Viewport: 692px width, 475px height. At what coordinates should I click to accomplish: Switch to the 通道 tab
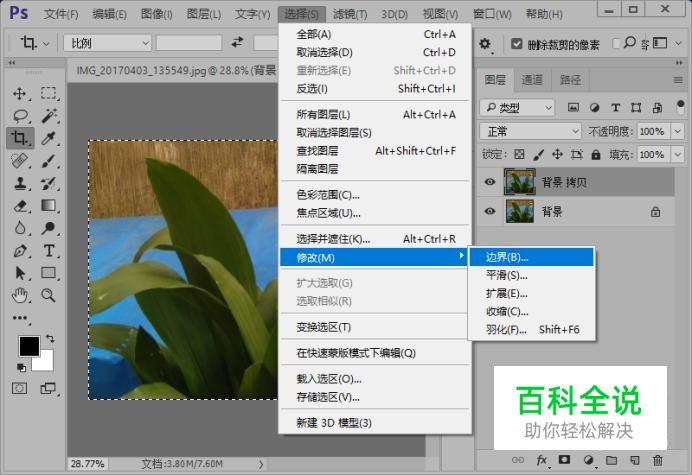[532, 80]
